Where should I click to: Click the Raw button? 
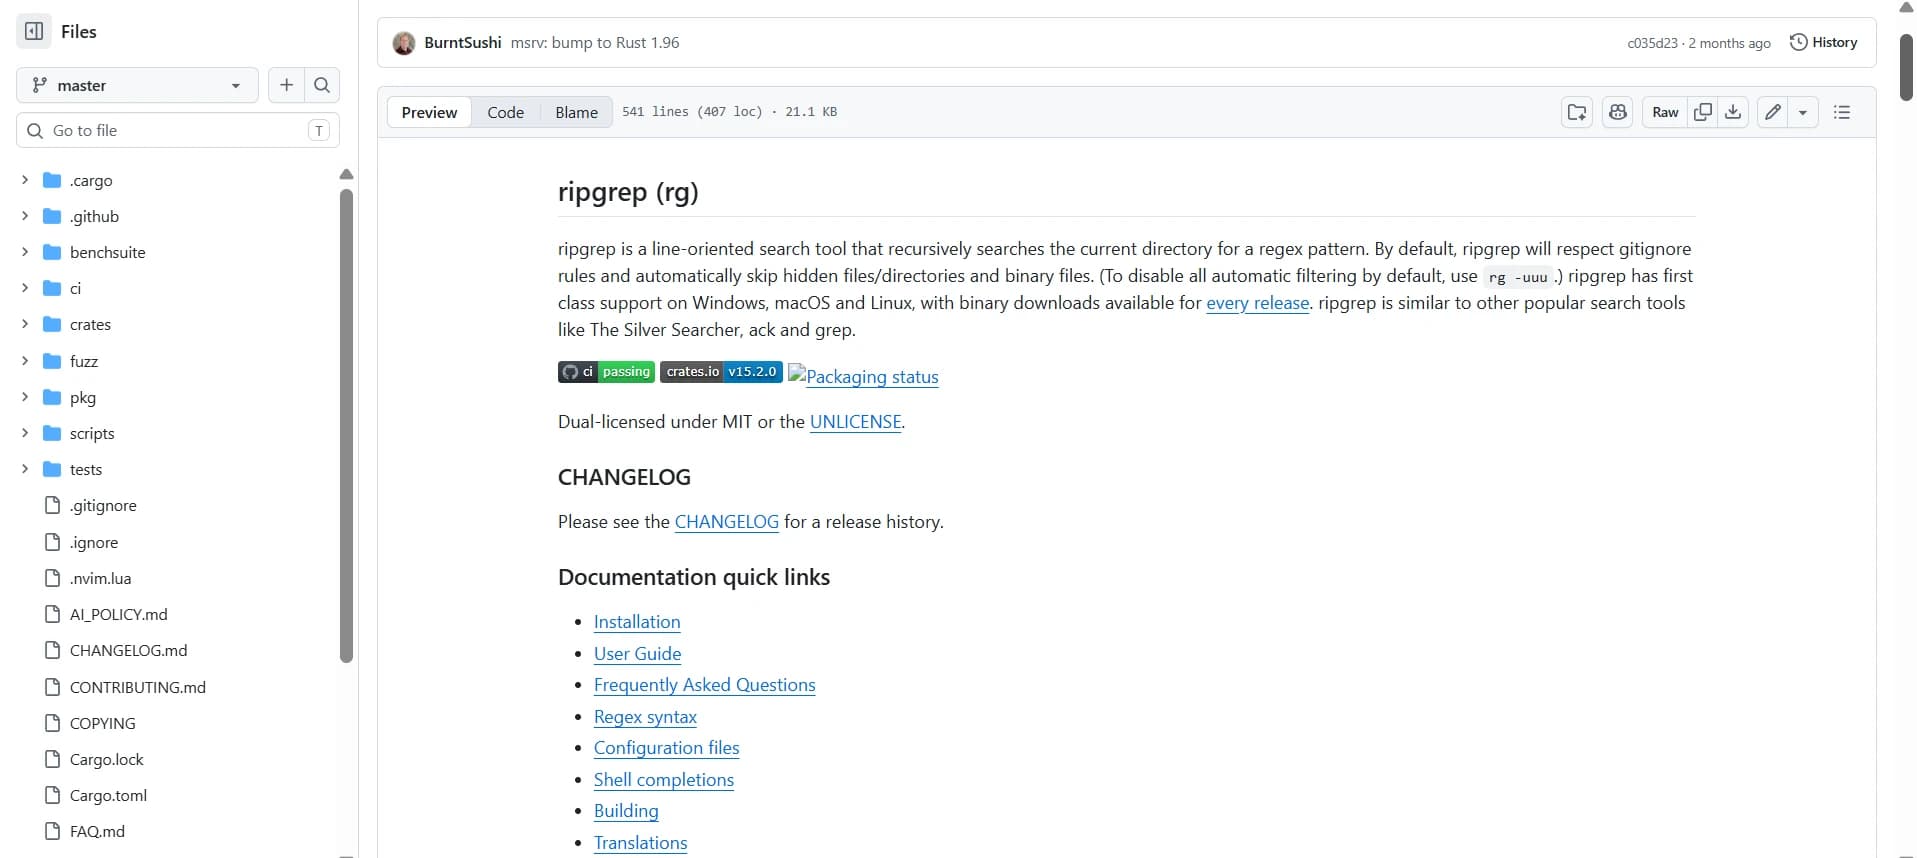pyautogui.click(x=1665, y=112)
